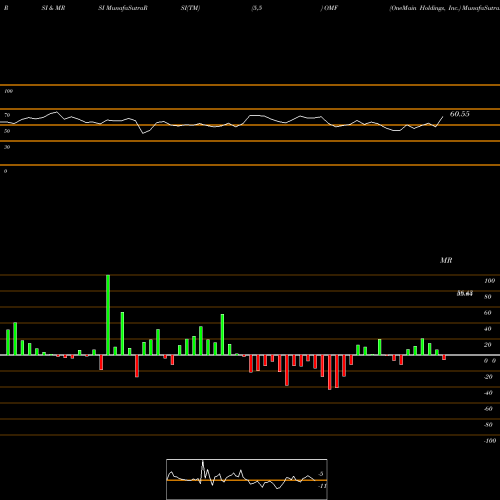Select the RSI axis label 50
Viewport: 500px width, 500px height.
[x=7, y=131]
